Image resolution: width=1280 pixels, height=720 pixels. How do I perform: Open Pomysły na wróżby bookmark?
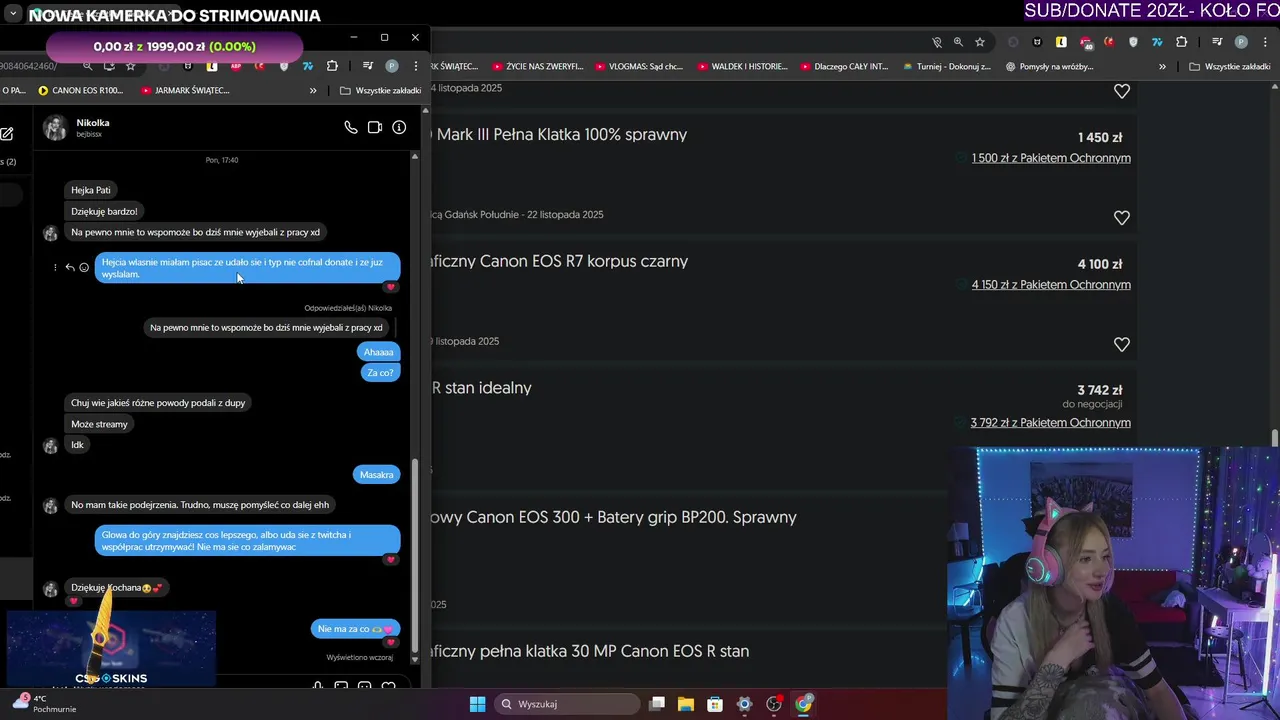1049,66
